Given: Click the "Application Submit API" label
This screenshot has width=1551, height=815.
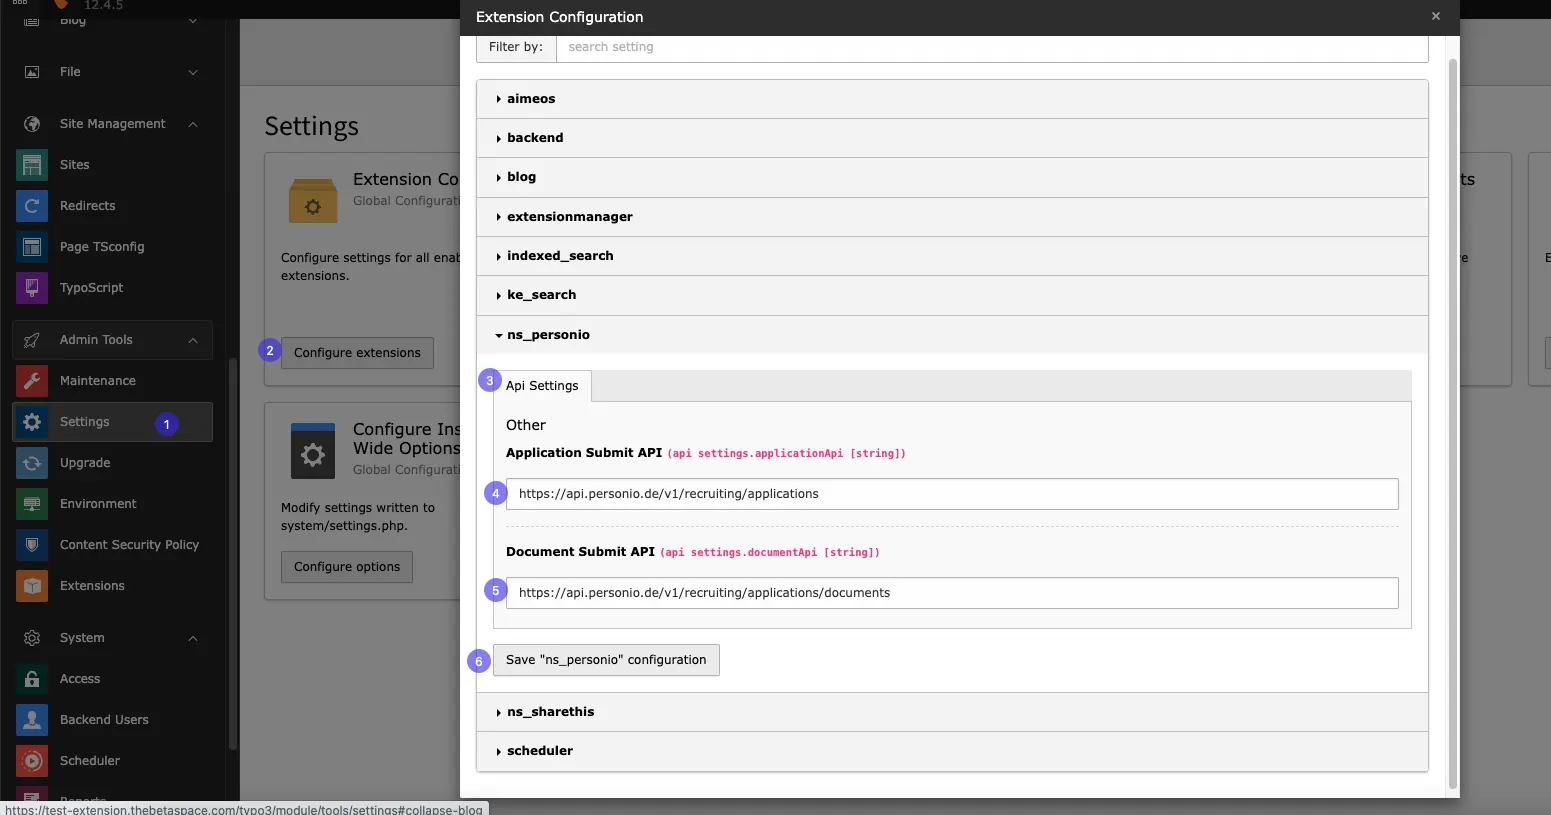Looking at the screenshot, I should (584, 453).
